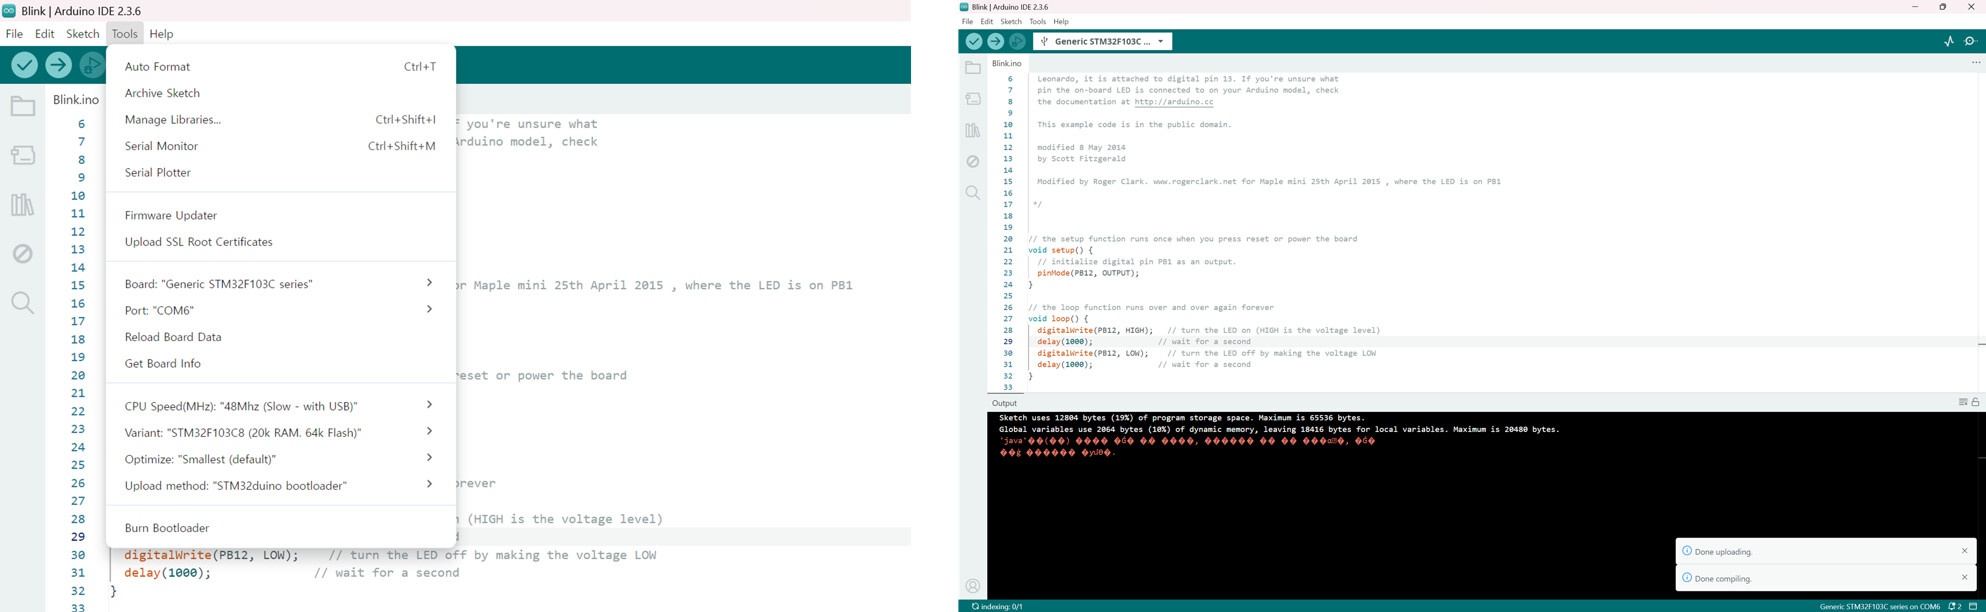The height and width of the screenshot is (612, 1986).
Task: Follow the http://arduino.cc link in code
Action: 1174,102
